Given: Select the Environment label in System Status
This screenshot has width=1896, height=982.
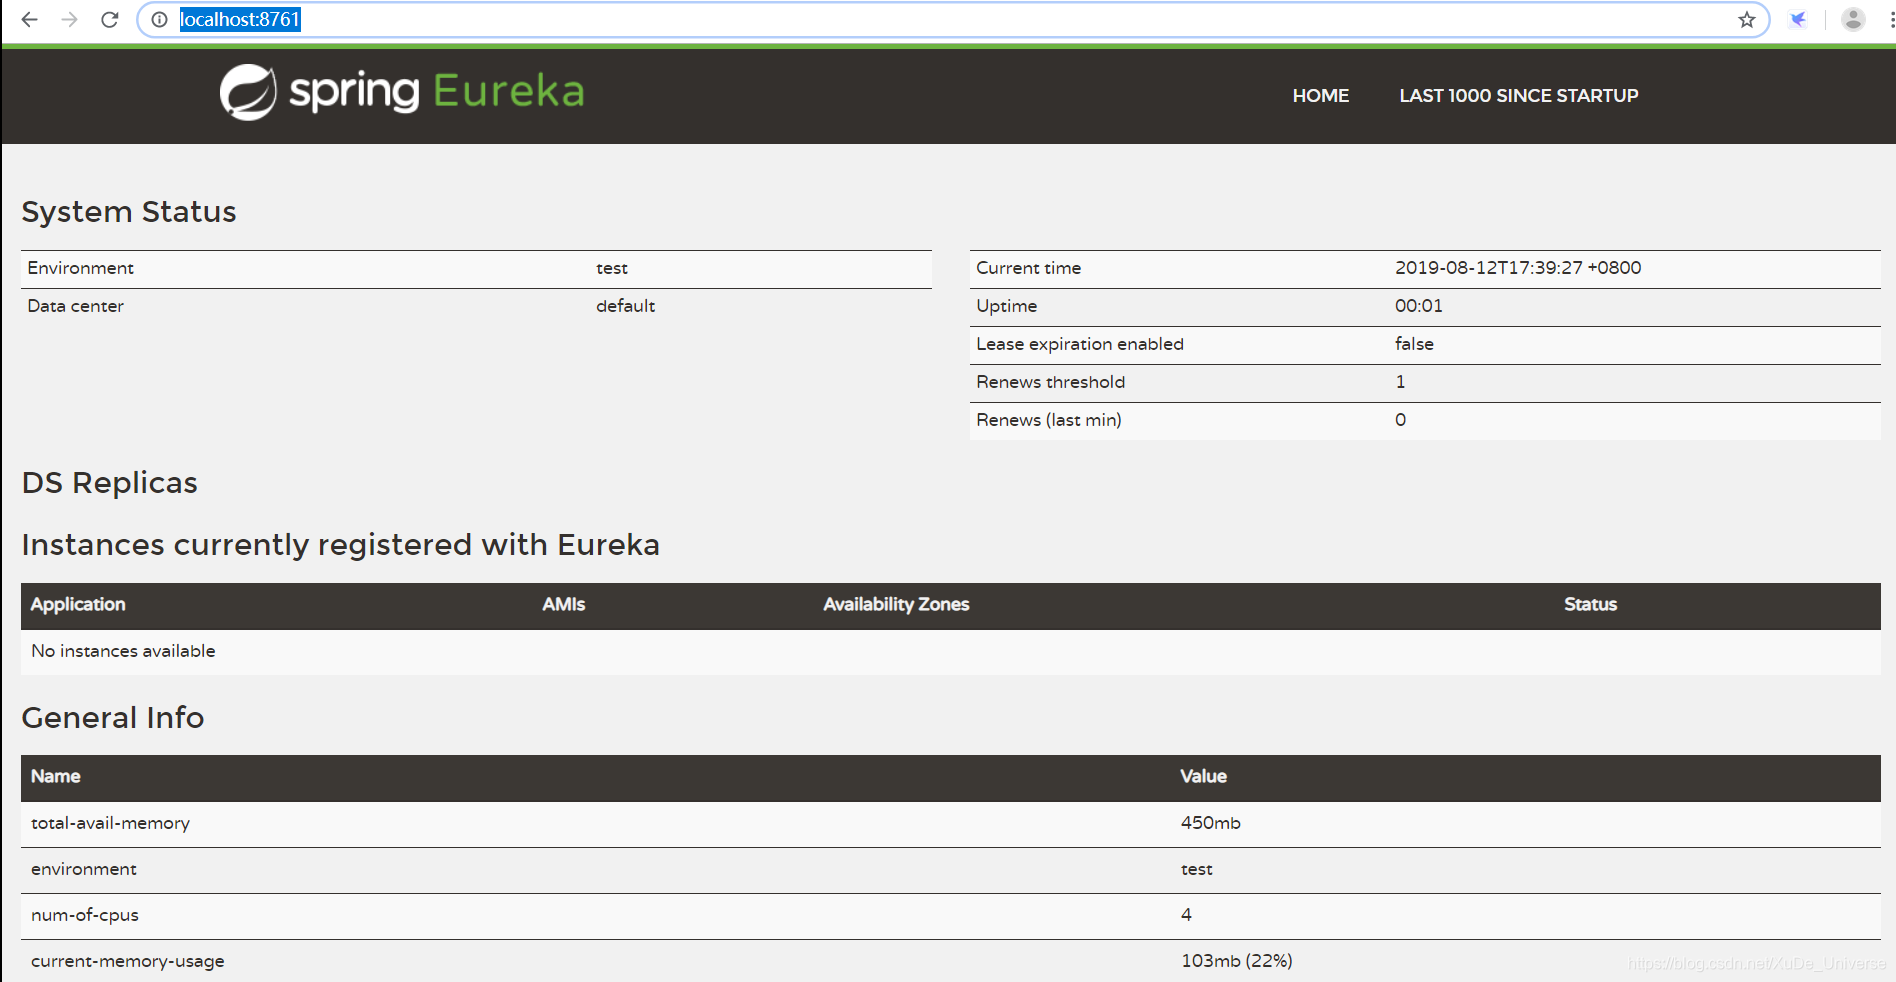Looking at the screenshot, I should coord(80,268).
